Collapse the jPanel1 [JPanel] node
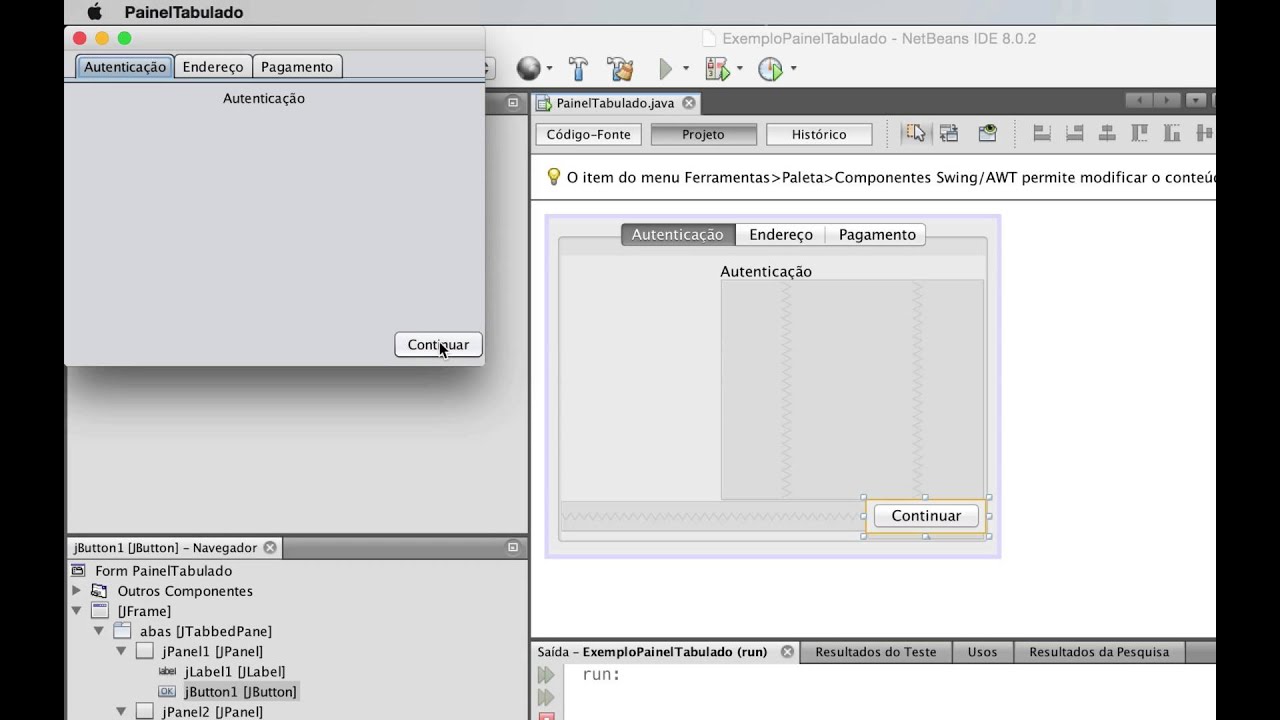This screenshot has width=1280, height=720. click(x=121, y=651)
